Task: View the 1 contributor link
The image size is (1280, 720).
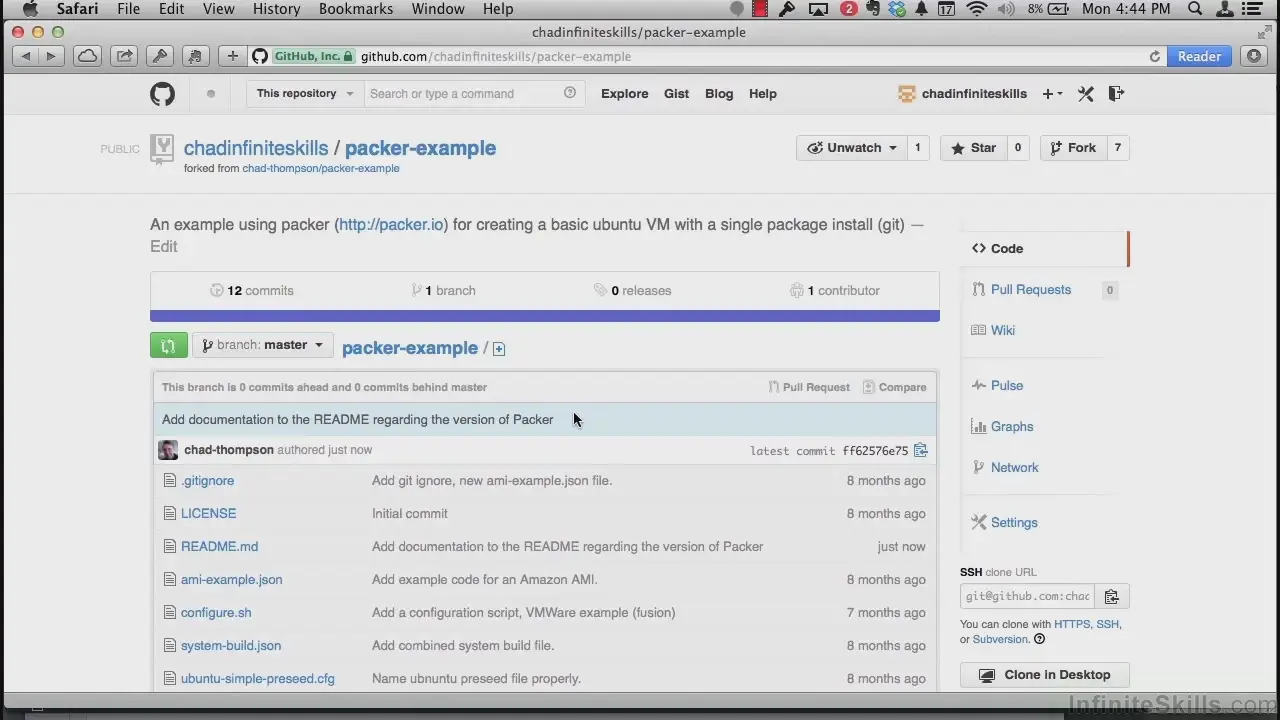Action: click(835, 291)
